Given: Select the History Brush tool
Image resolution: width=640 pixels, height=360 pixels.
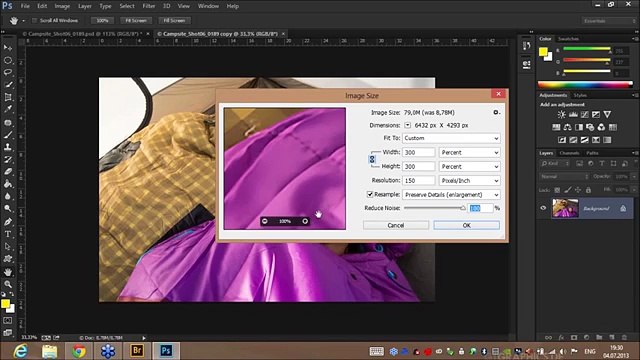Looking at the screenshot, I should point(8,159).
